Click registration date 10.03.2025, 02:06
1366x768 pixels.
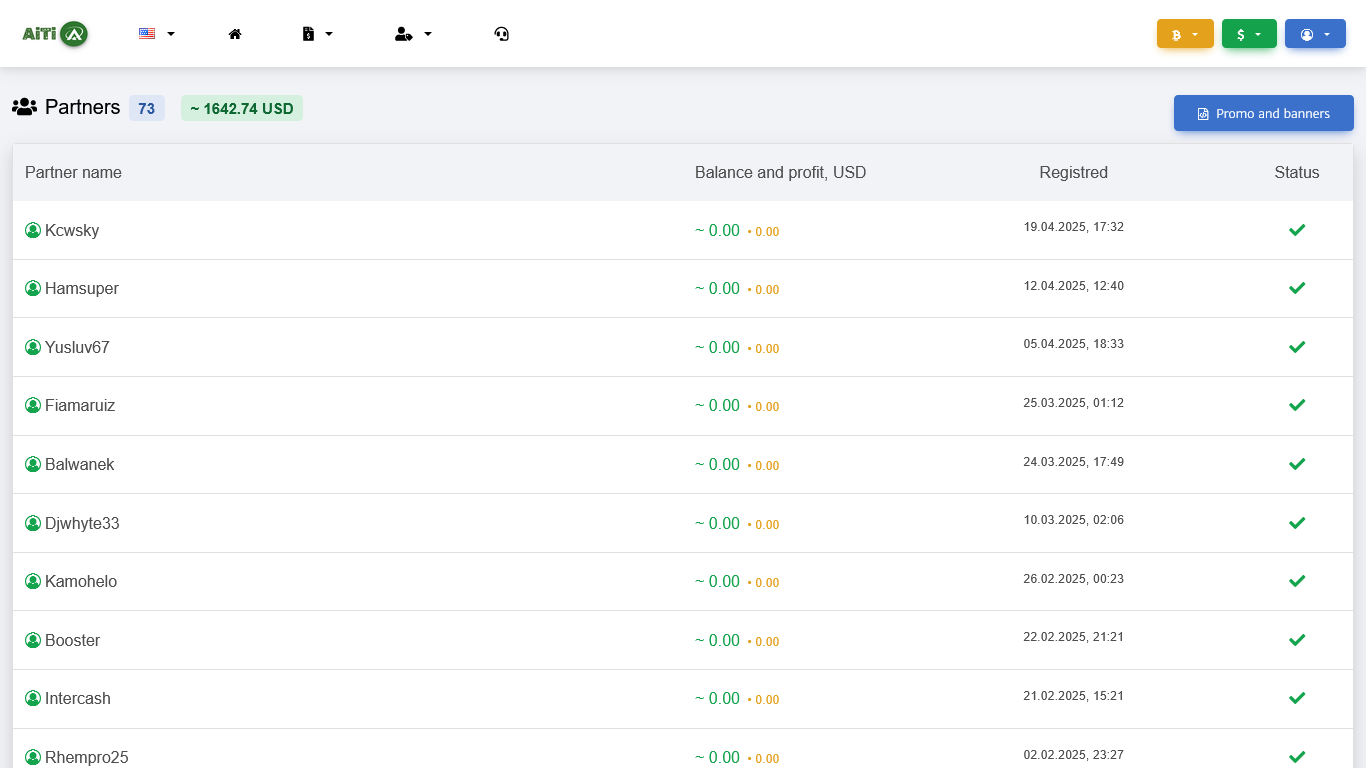[1074, 520]
